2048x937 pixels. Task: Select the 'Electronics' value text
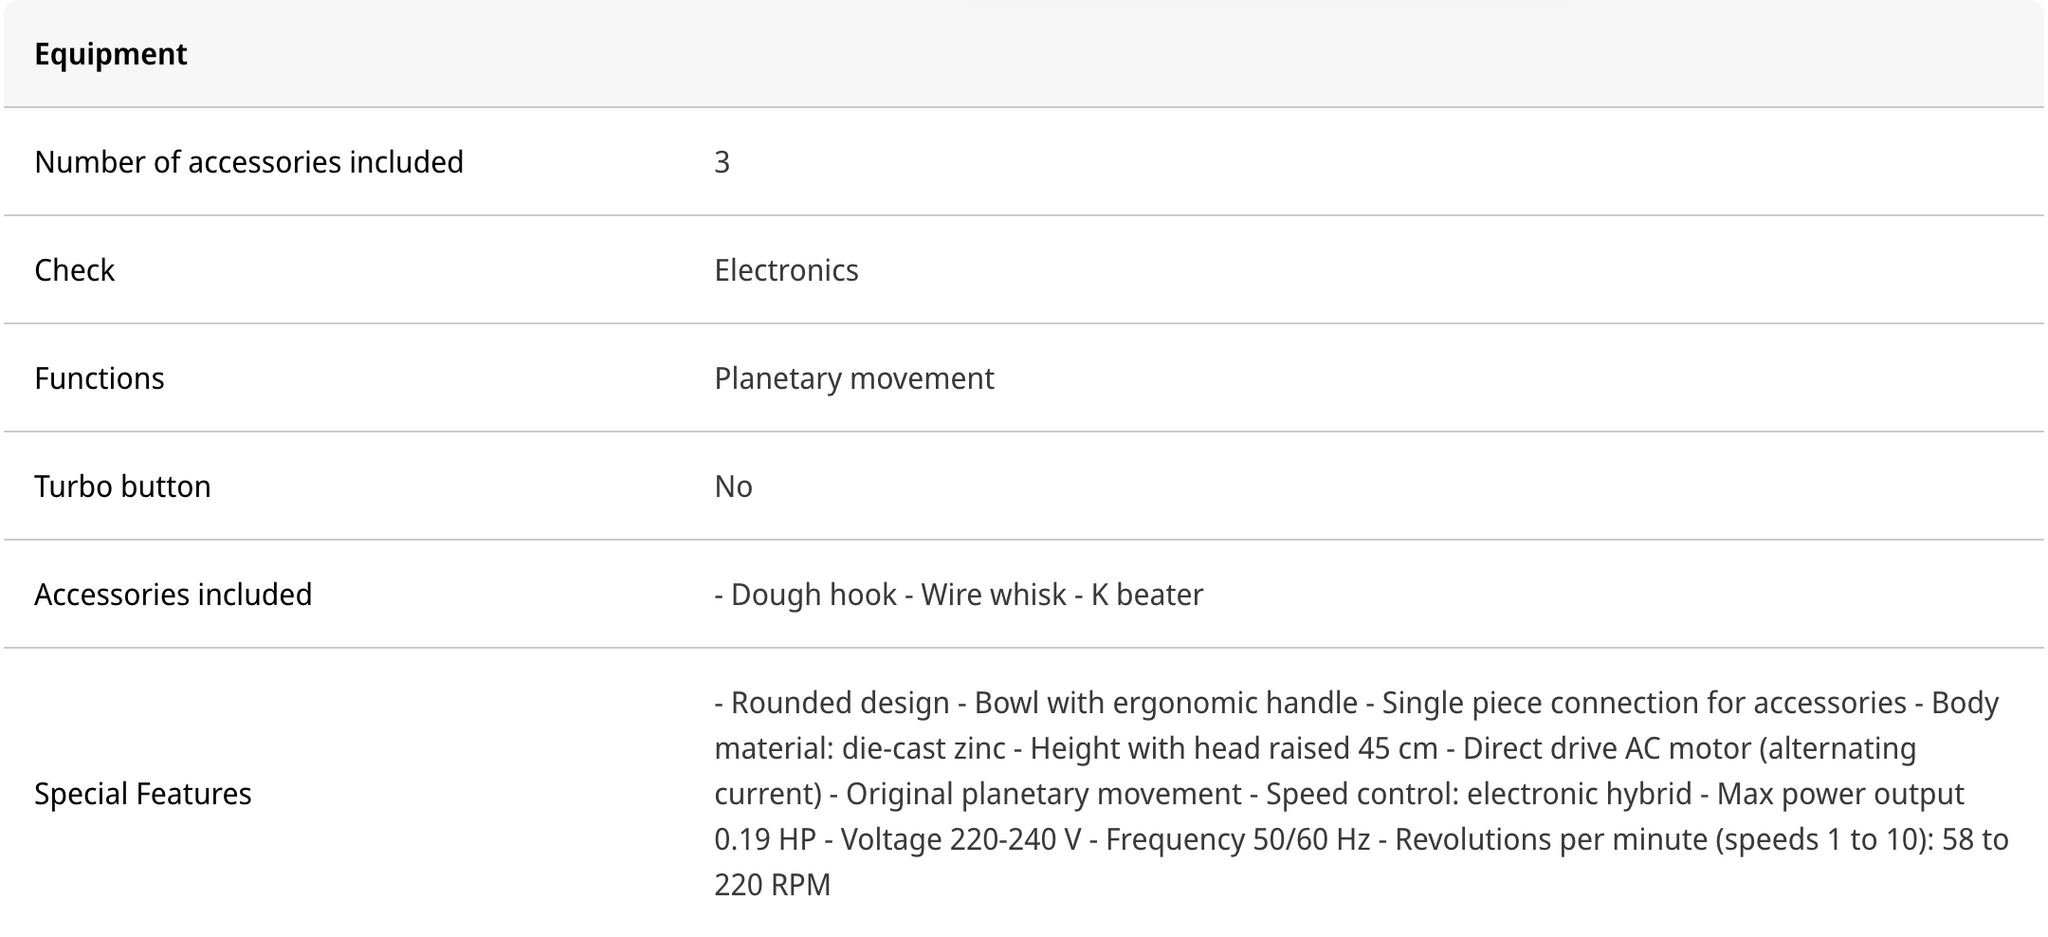786,270
